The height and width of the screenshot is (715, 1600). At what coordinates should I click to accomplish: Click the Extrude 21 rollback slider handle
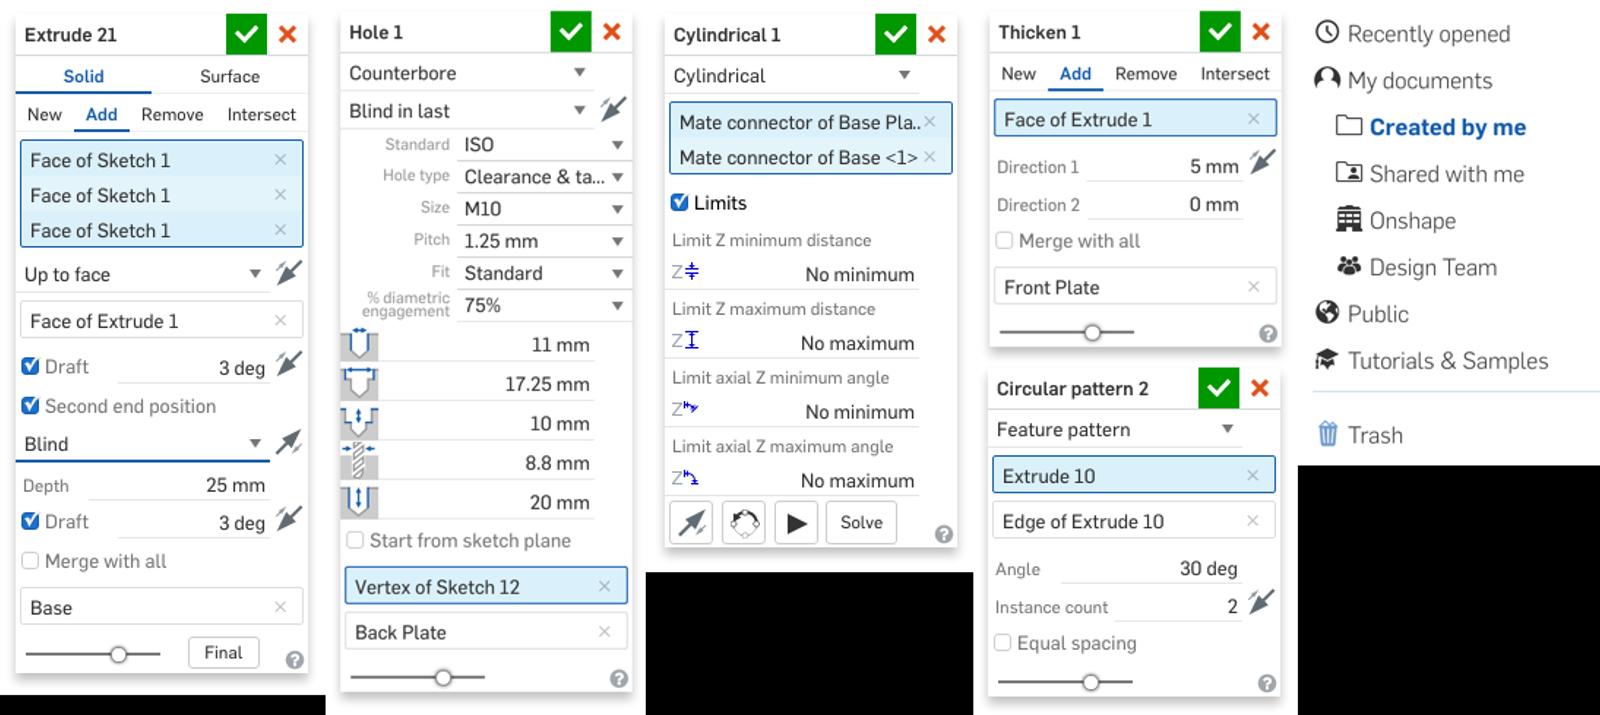119,654
